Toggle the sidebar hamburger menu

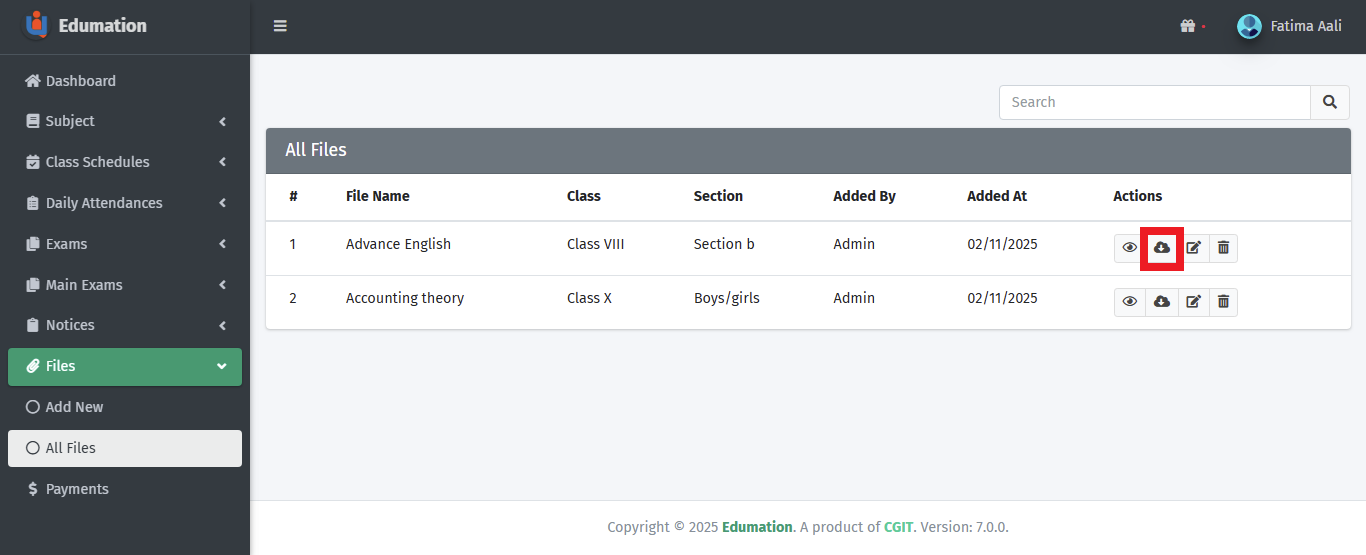280,26
